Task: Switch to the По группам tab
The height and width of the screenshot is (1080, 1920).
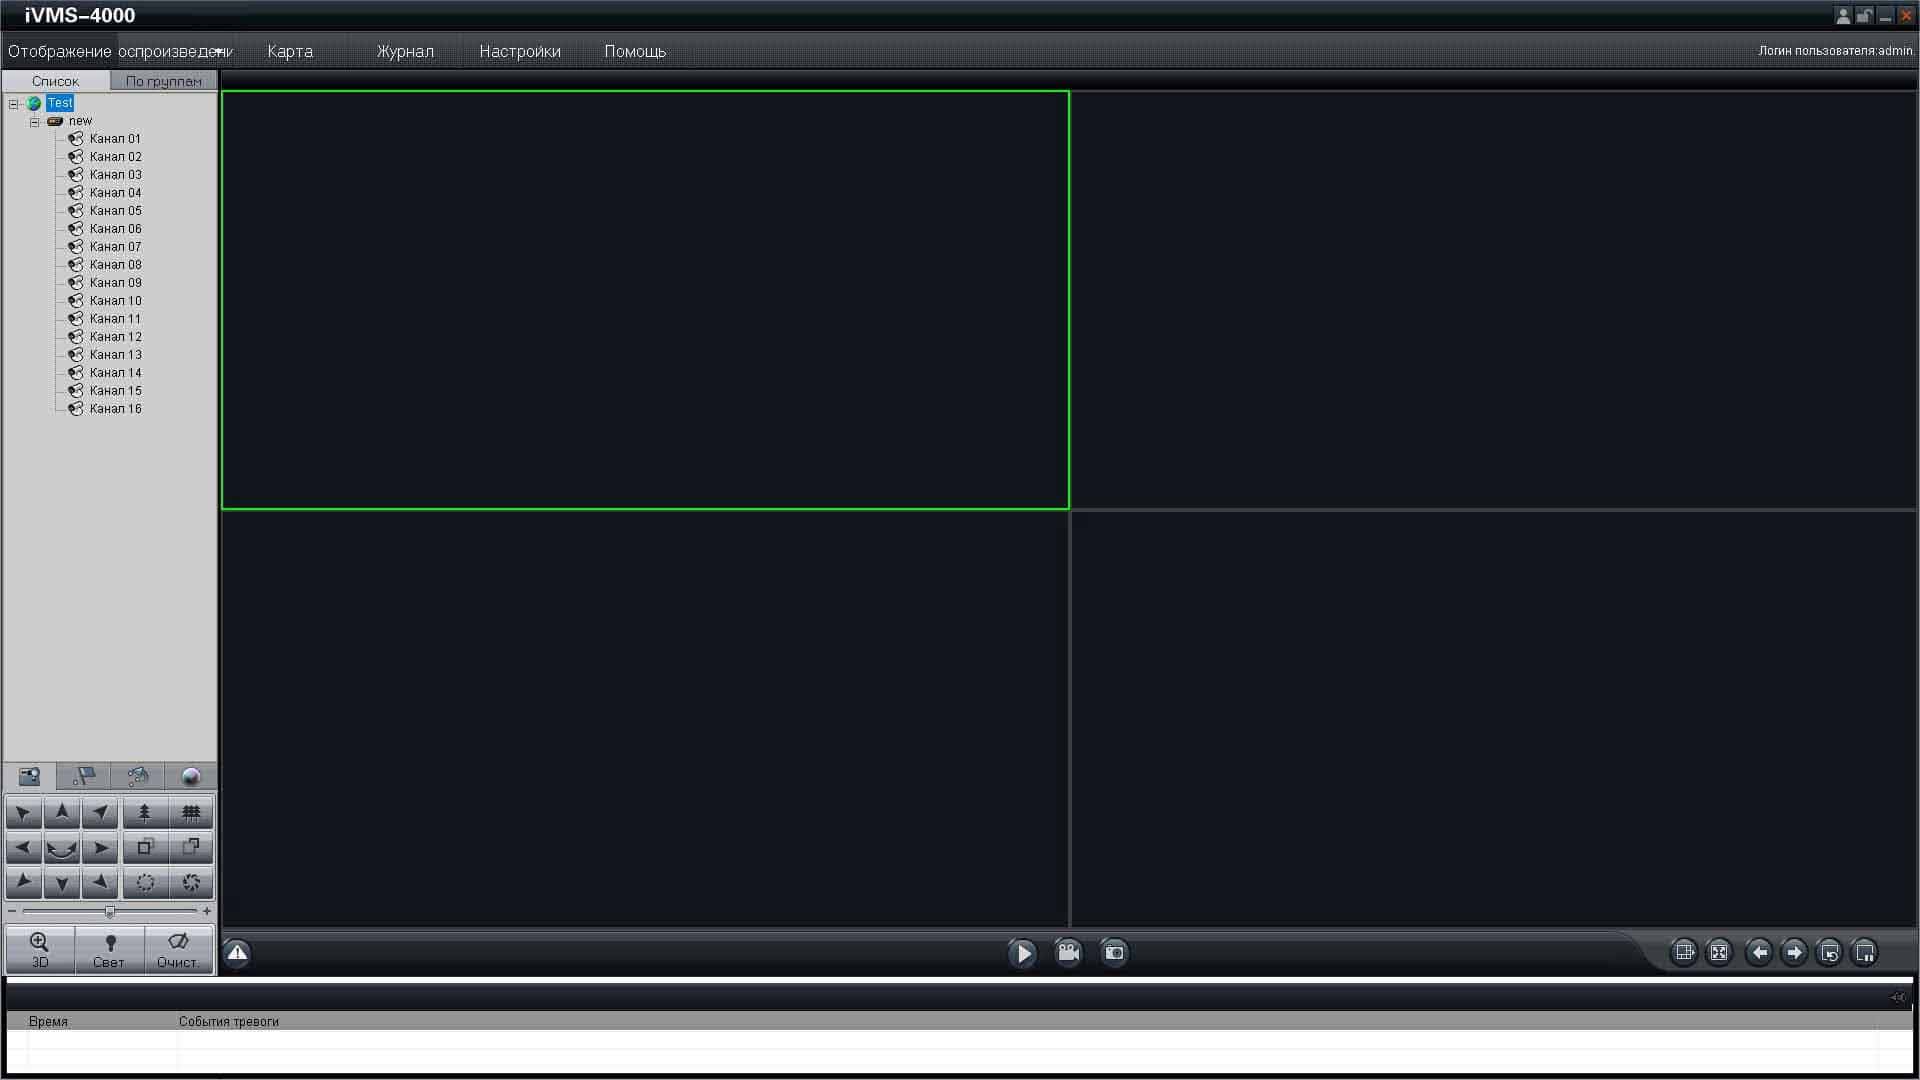Action: (x=163, y=81)
